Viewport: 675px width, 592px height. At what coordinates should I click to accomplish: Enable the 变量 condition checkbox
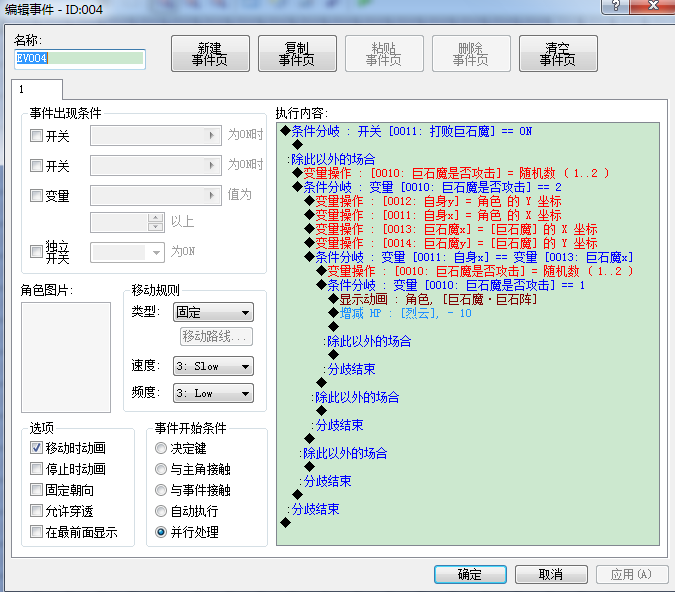point(36,195)
